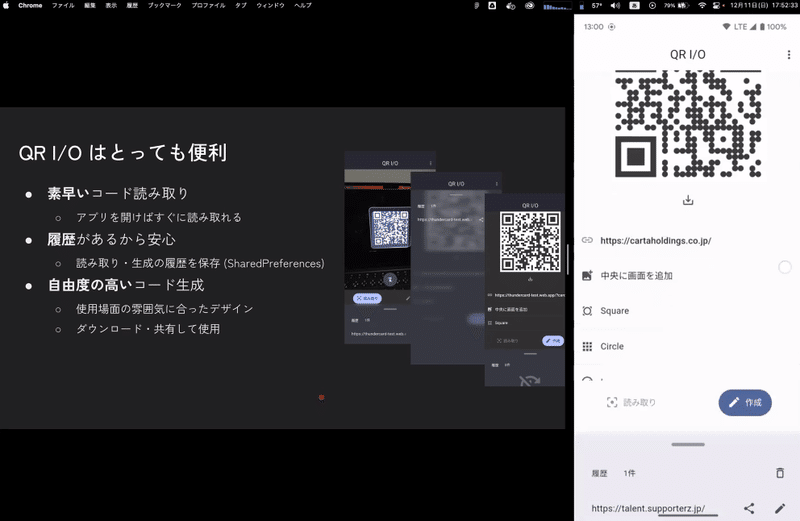This screenshot has height=521, width=800.
Task: Open the ファイル menu
Action: [x=63, y=5]
